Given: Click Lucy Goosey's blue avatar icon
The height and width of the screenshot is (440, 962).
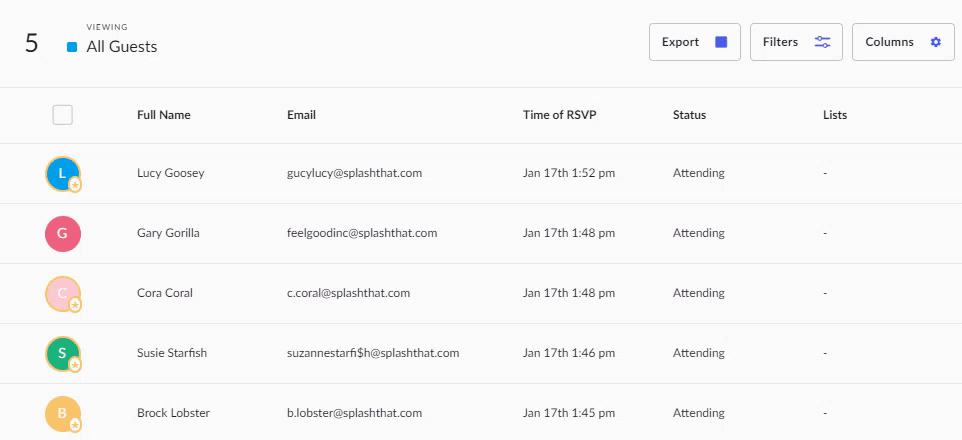Looking at the screenshot, I should (x=63, y=174).
